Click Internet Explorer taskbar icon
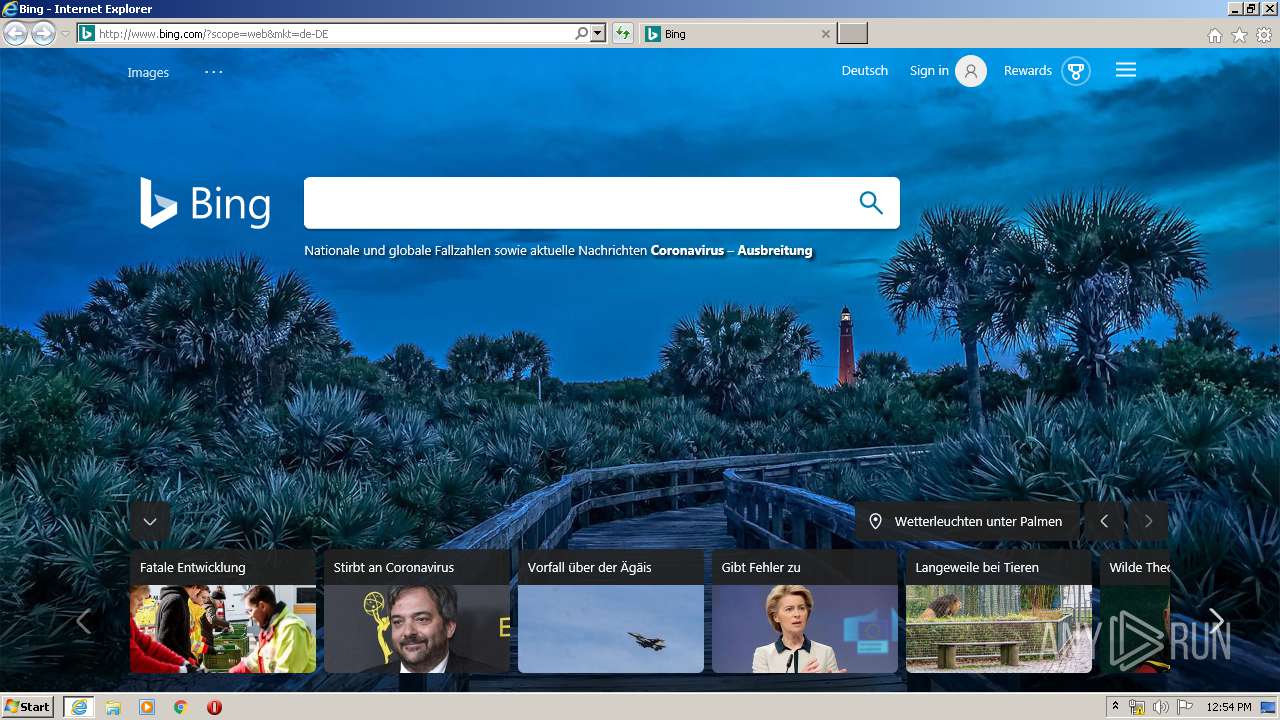This screenshot has height=720, width=1280. coord(79,707)
